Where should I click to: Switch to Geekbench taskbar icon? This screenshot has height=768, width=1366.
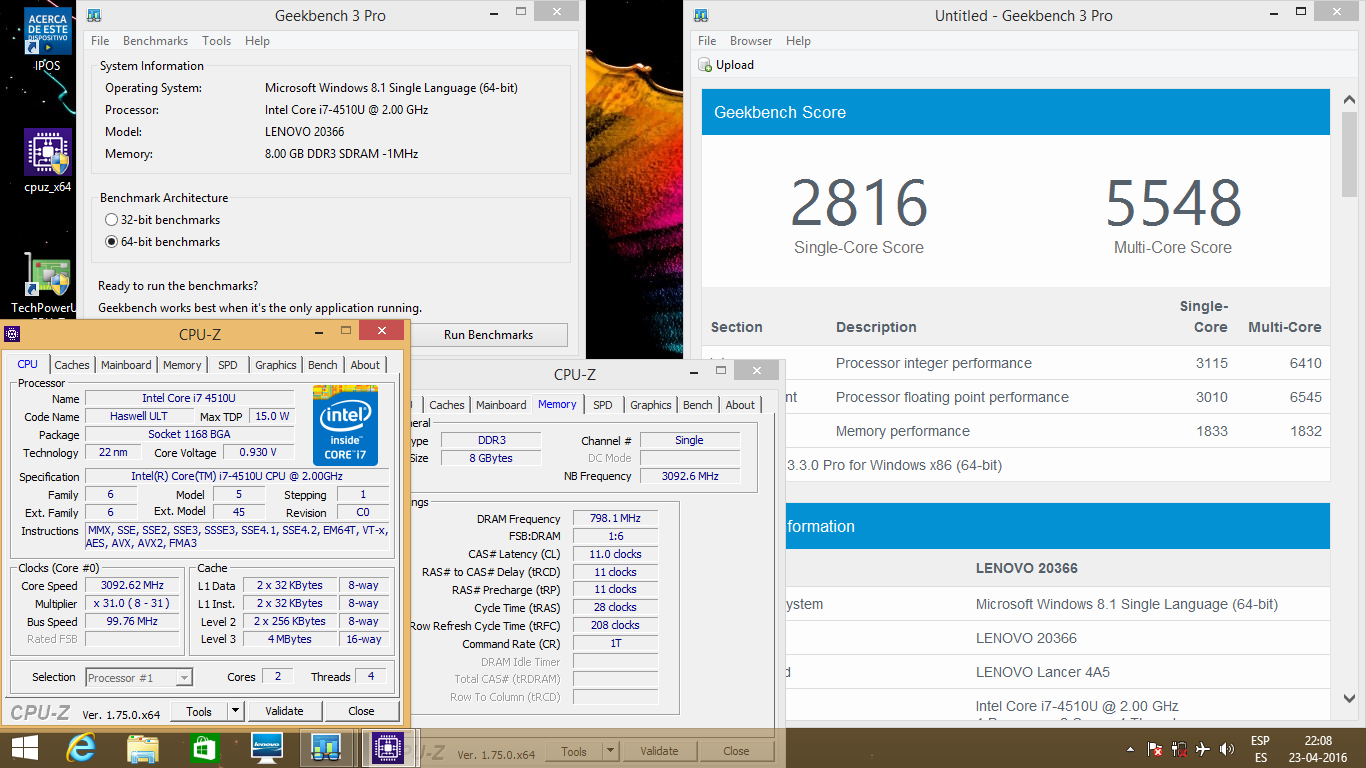(327, 748)
